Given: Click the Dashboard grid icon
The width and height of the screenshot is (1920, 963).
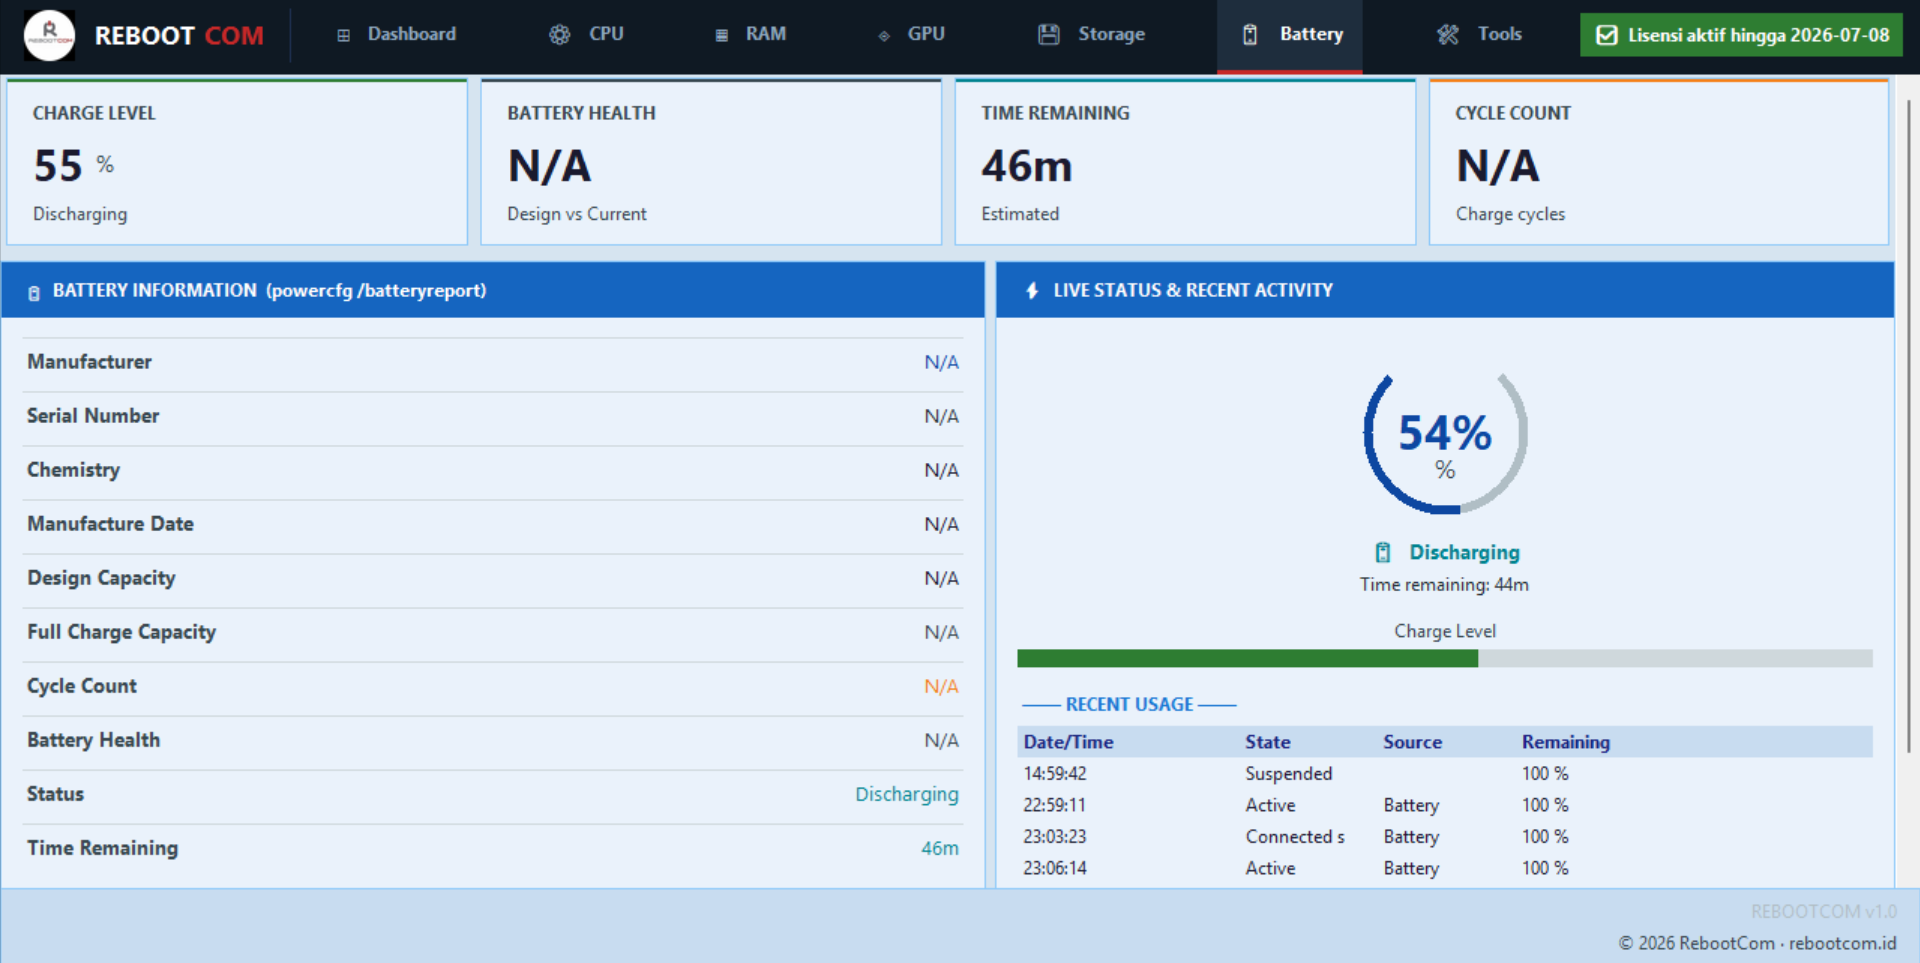Looking at the screenshot, I should tap(343, 35).
